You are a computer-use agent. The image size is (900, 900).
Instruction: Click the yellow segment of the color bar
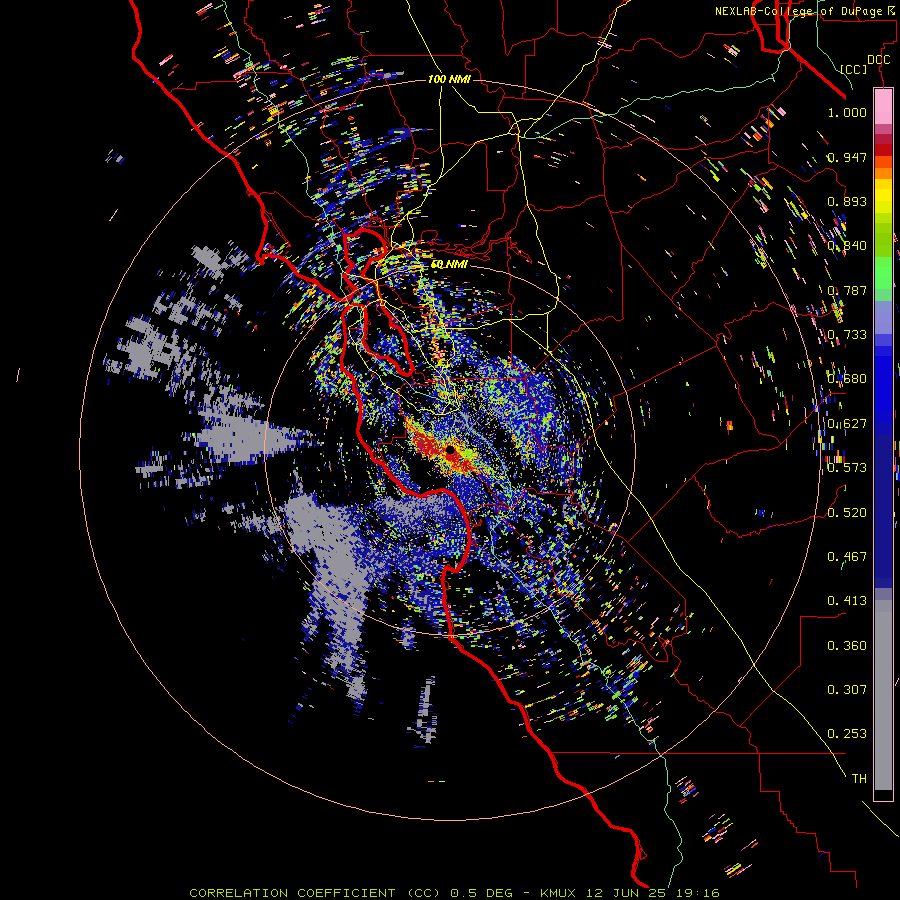point(883,196)
